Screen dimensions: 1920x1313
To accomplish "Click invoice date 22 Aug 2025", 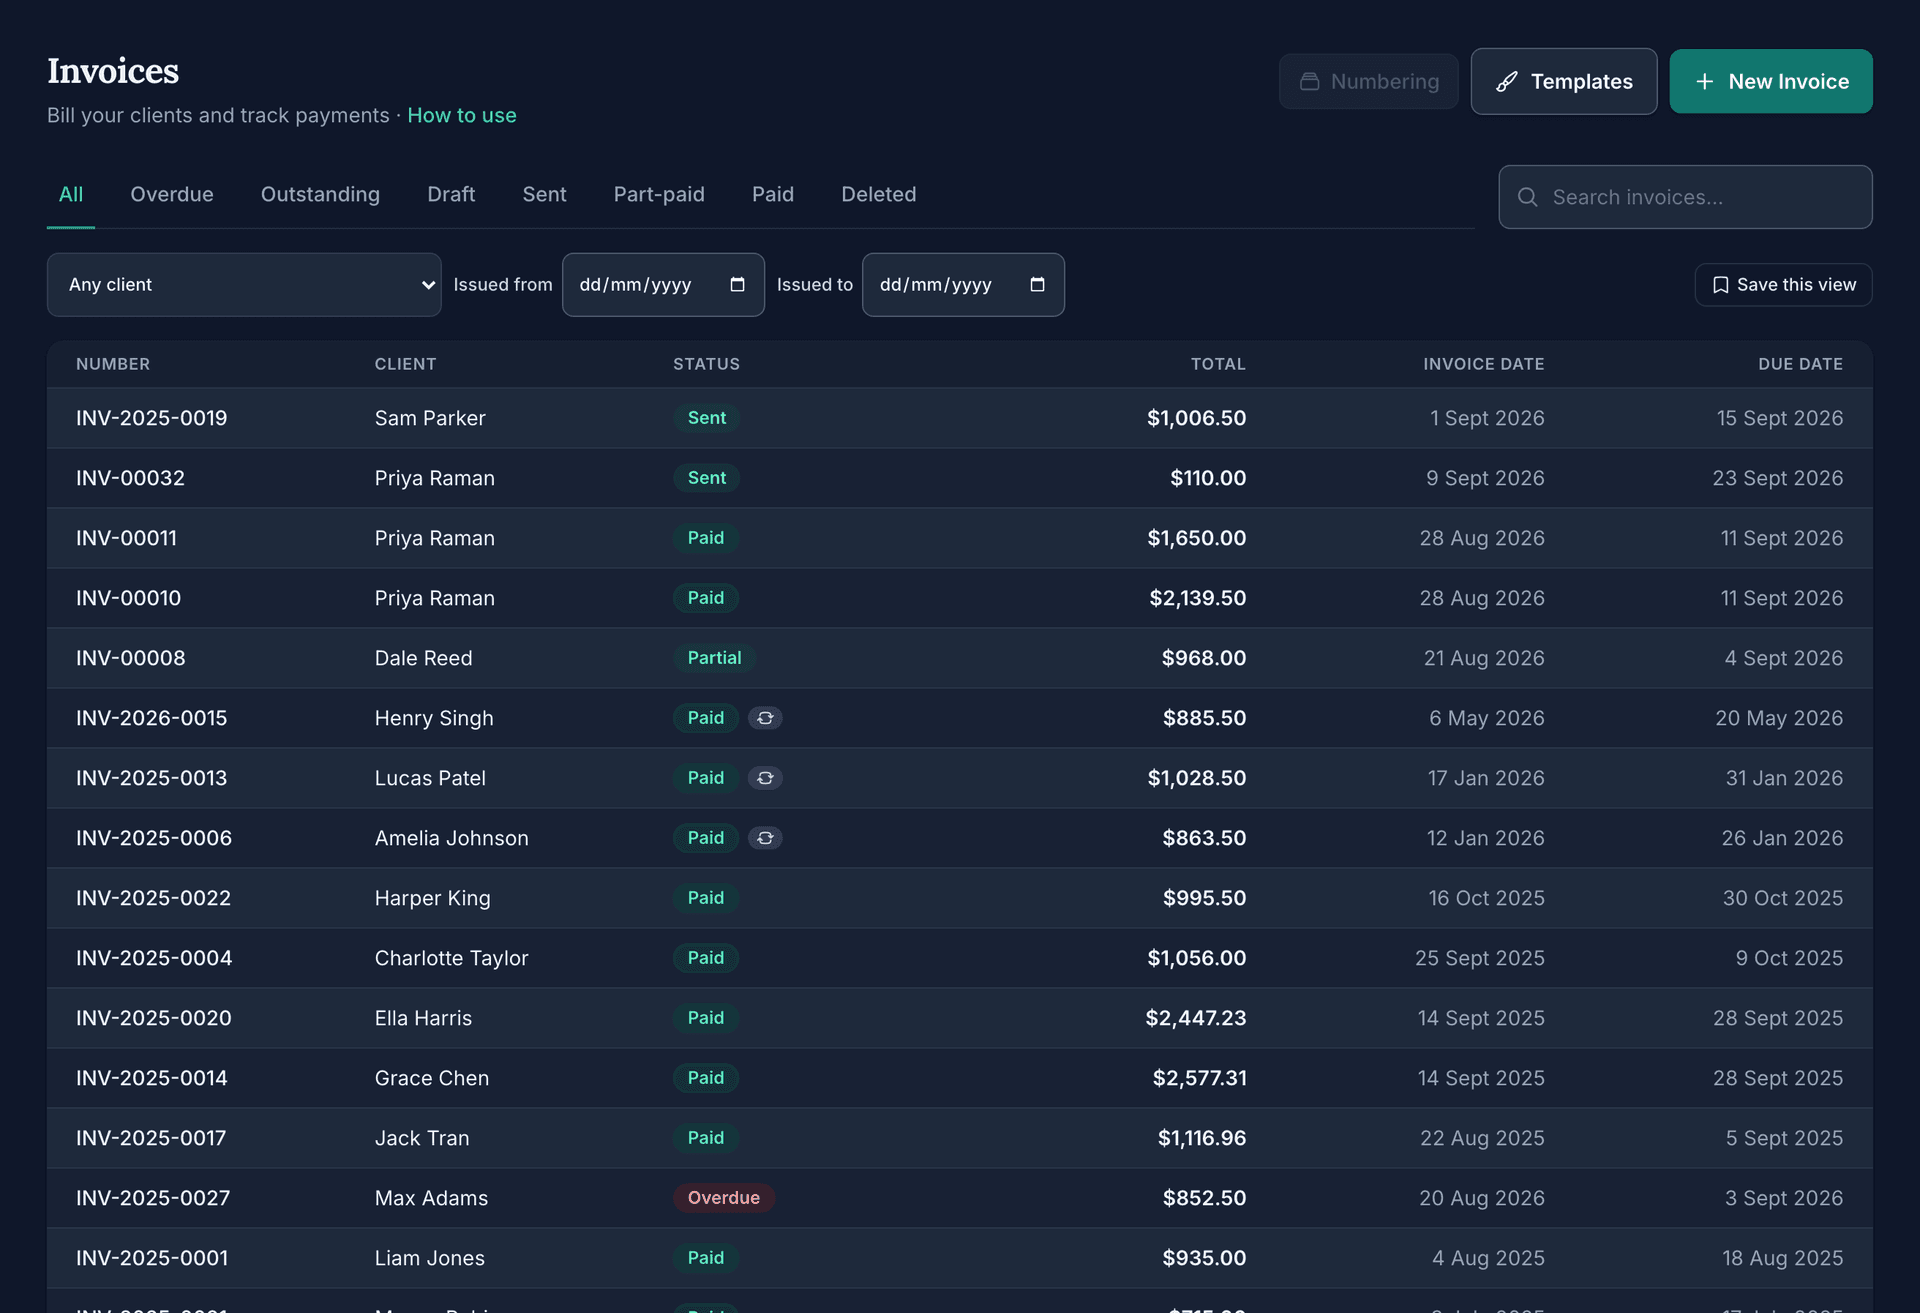I will tap(1482, 1138).
